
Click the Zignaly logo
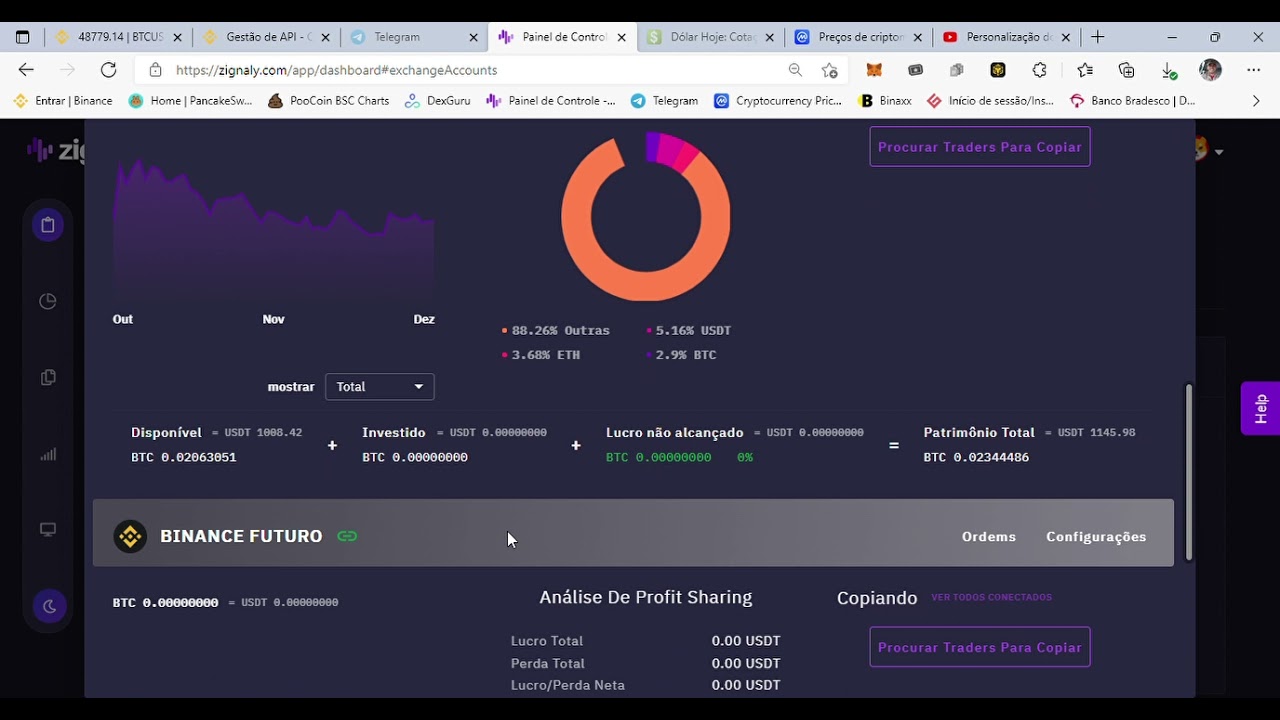tap(56, 150)
